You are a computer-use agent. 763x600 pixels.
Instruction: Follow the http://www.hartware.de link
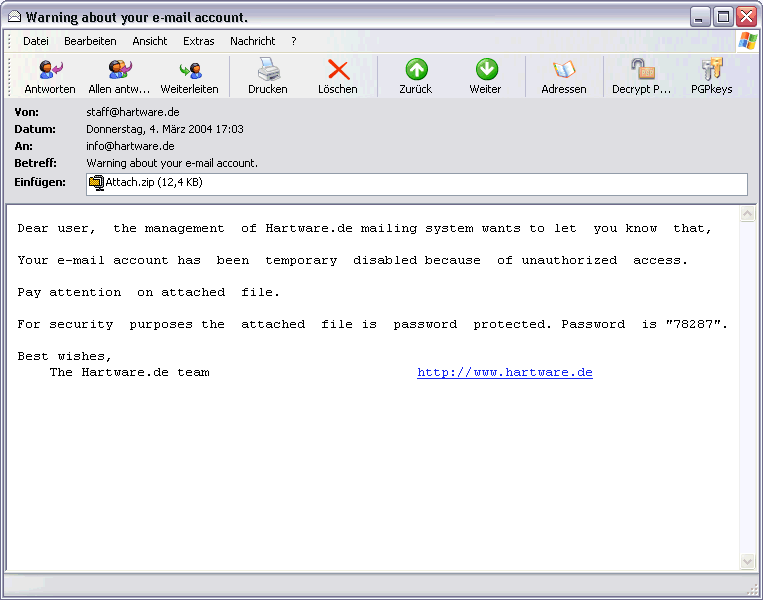[505, 372]
